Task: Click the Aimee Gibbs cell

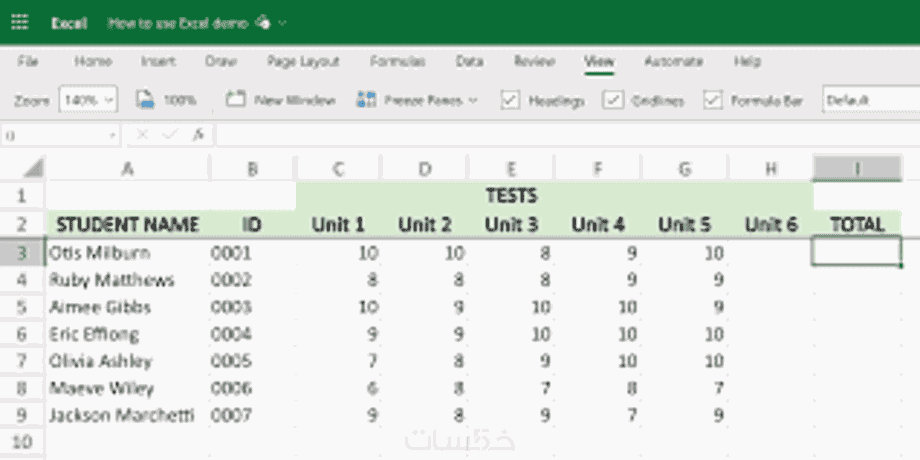Action: pyautogui.click(x=127, y=307)
